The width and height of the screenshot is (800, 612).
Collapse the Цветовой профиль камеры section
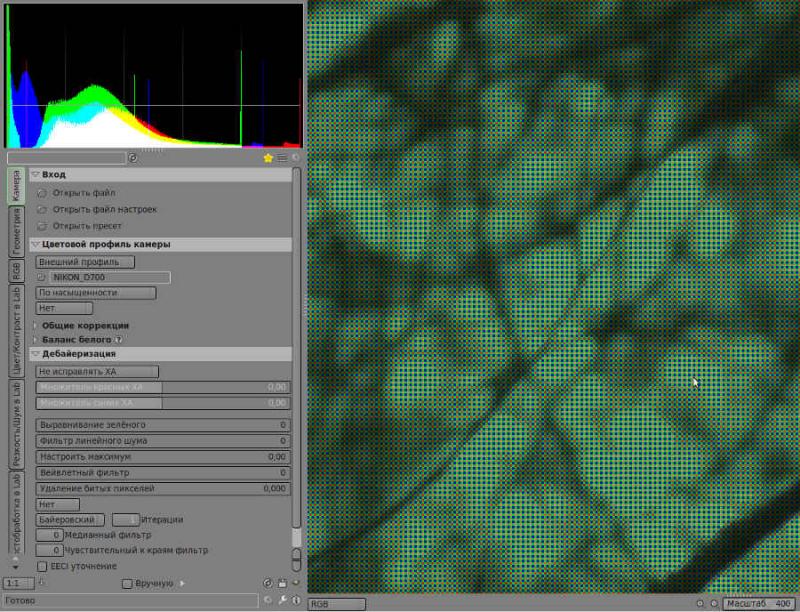pyautogui.click(x=35, y=244)
